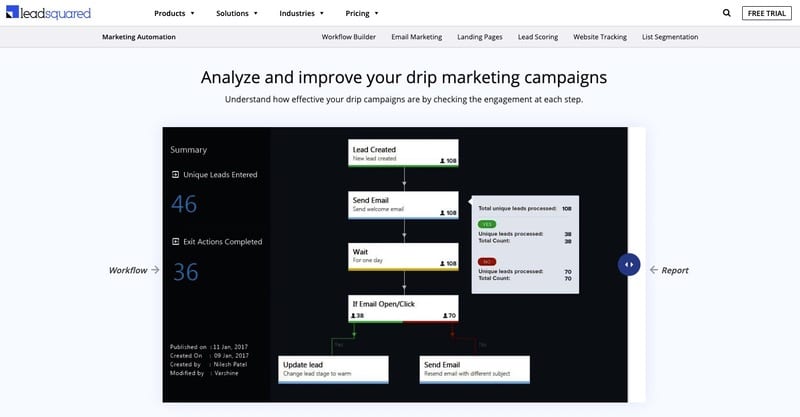Click the red NO badge
Image resolution: width=800 pixels, height=417 pixels.
[487, 261]
